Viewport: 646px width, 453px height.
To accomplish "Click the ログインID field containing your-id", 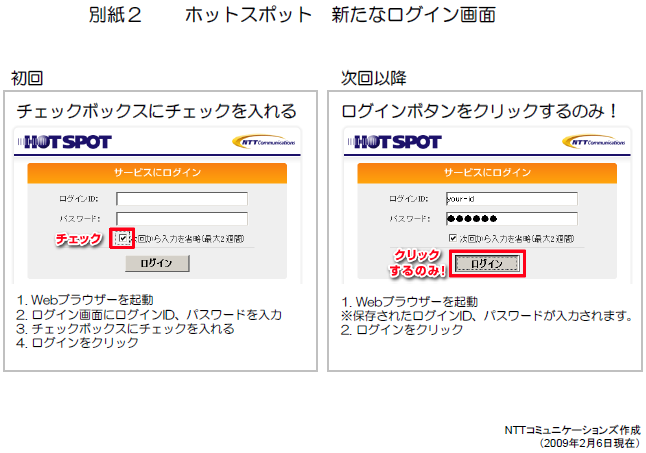I will click(512, 199).
